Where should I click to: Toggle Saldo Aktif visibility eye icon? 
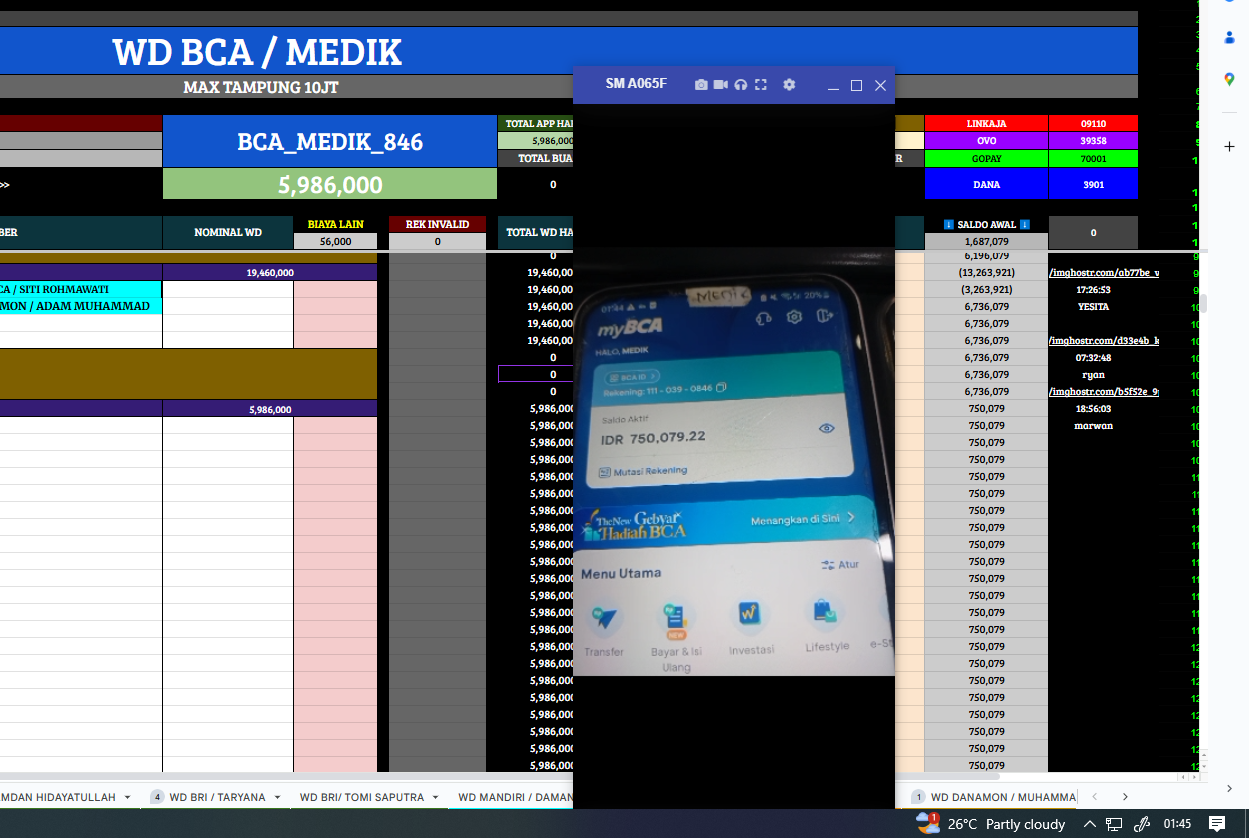(827, 428)
